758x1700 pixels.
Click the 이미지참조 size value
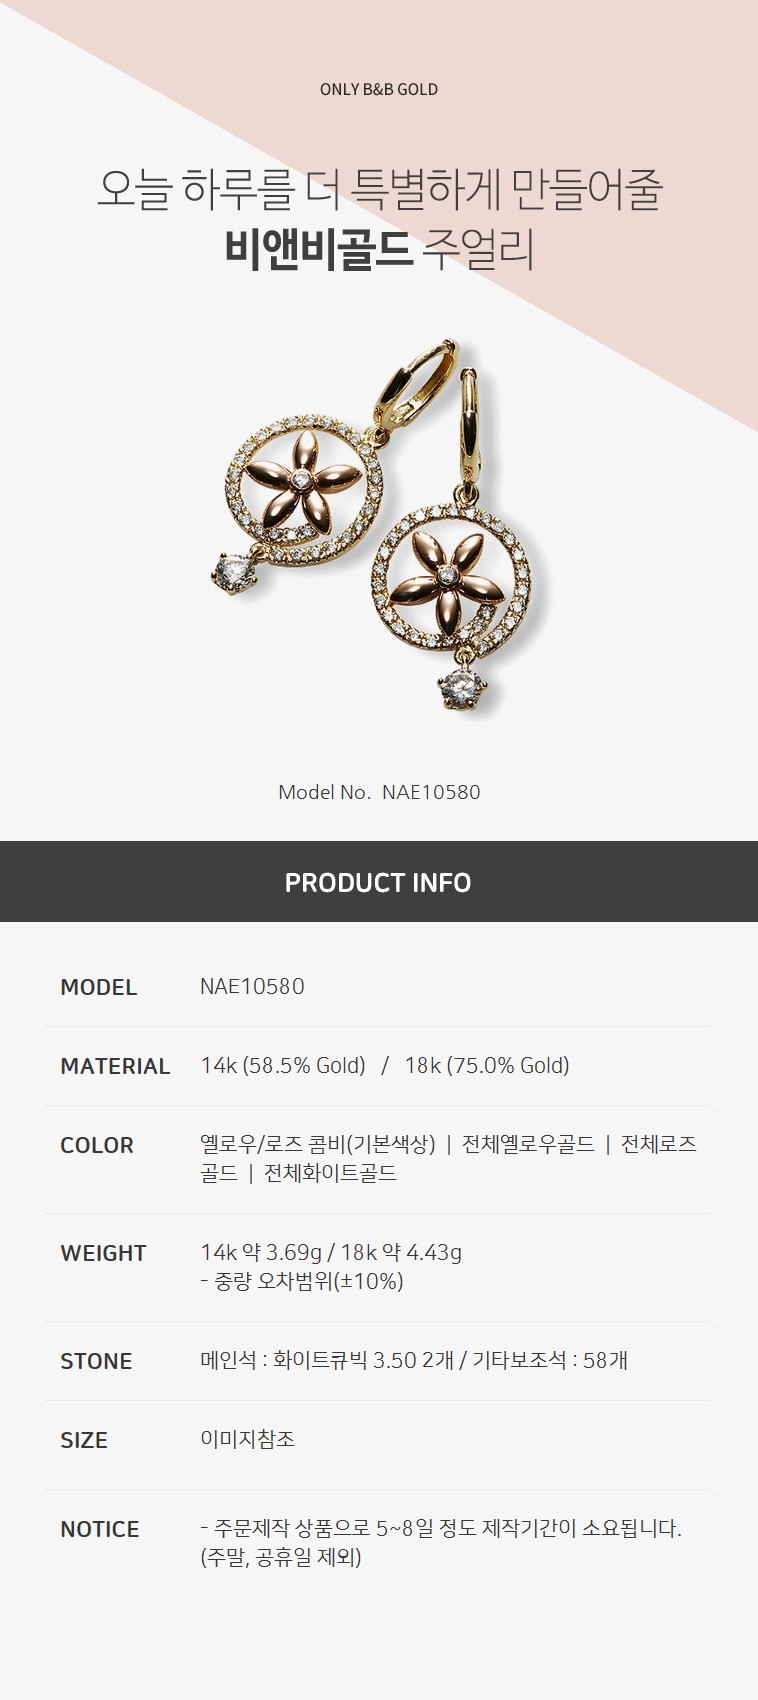point(248,1439)
